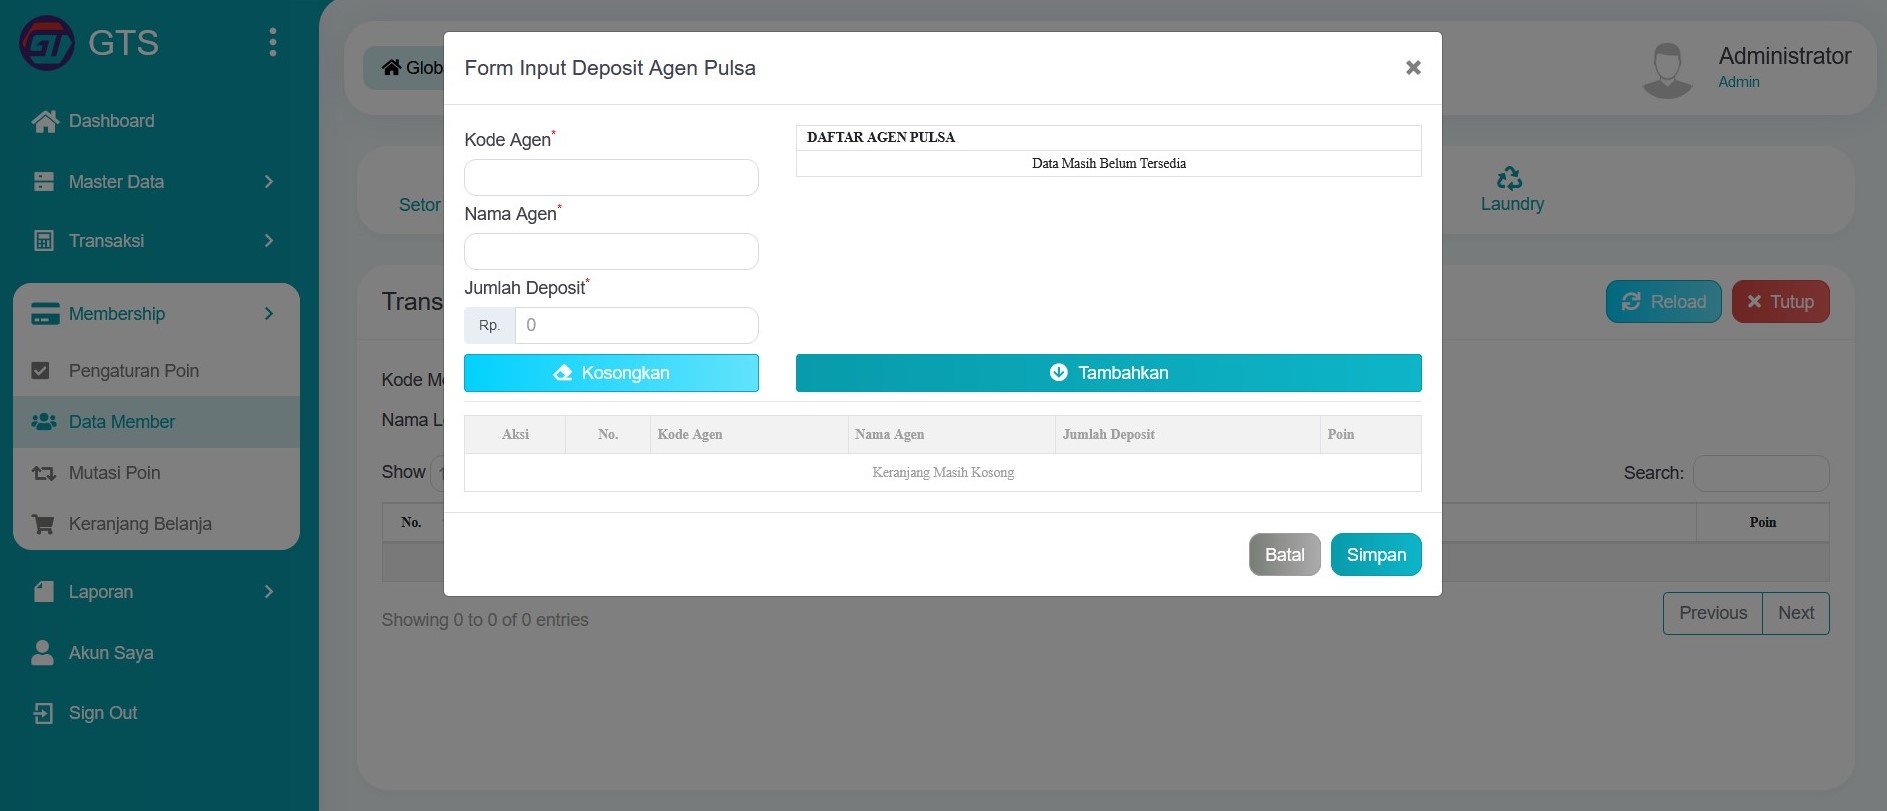Click the Admin role label
Screen dimensions: 1887x811
click(x=1739, y=82)
